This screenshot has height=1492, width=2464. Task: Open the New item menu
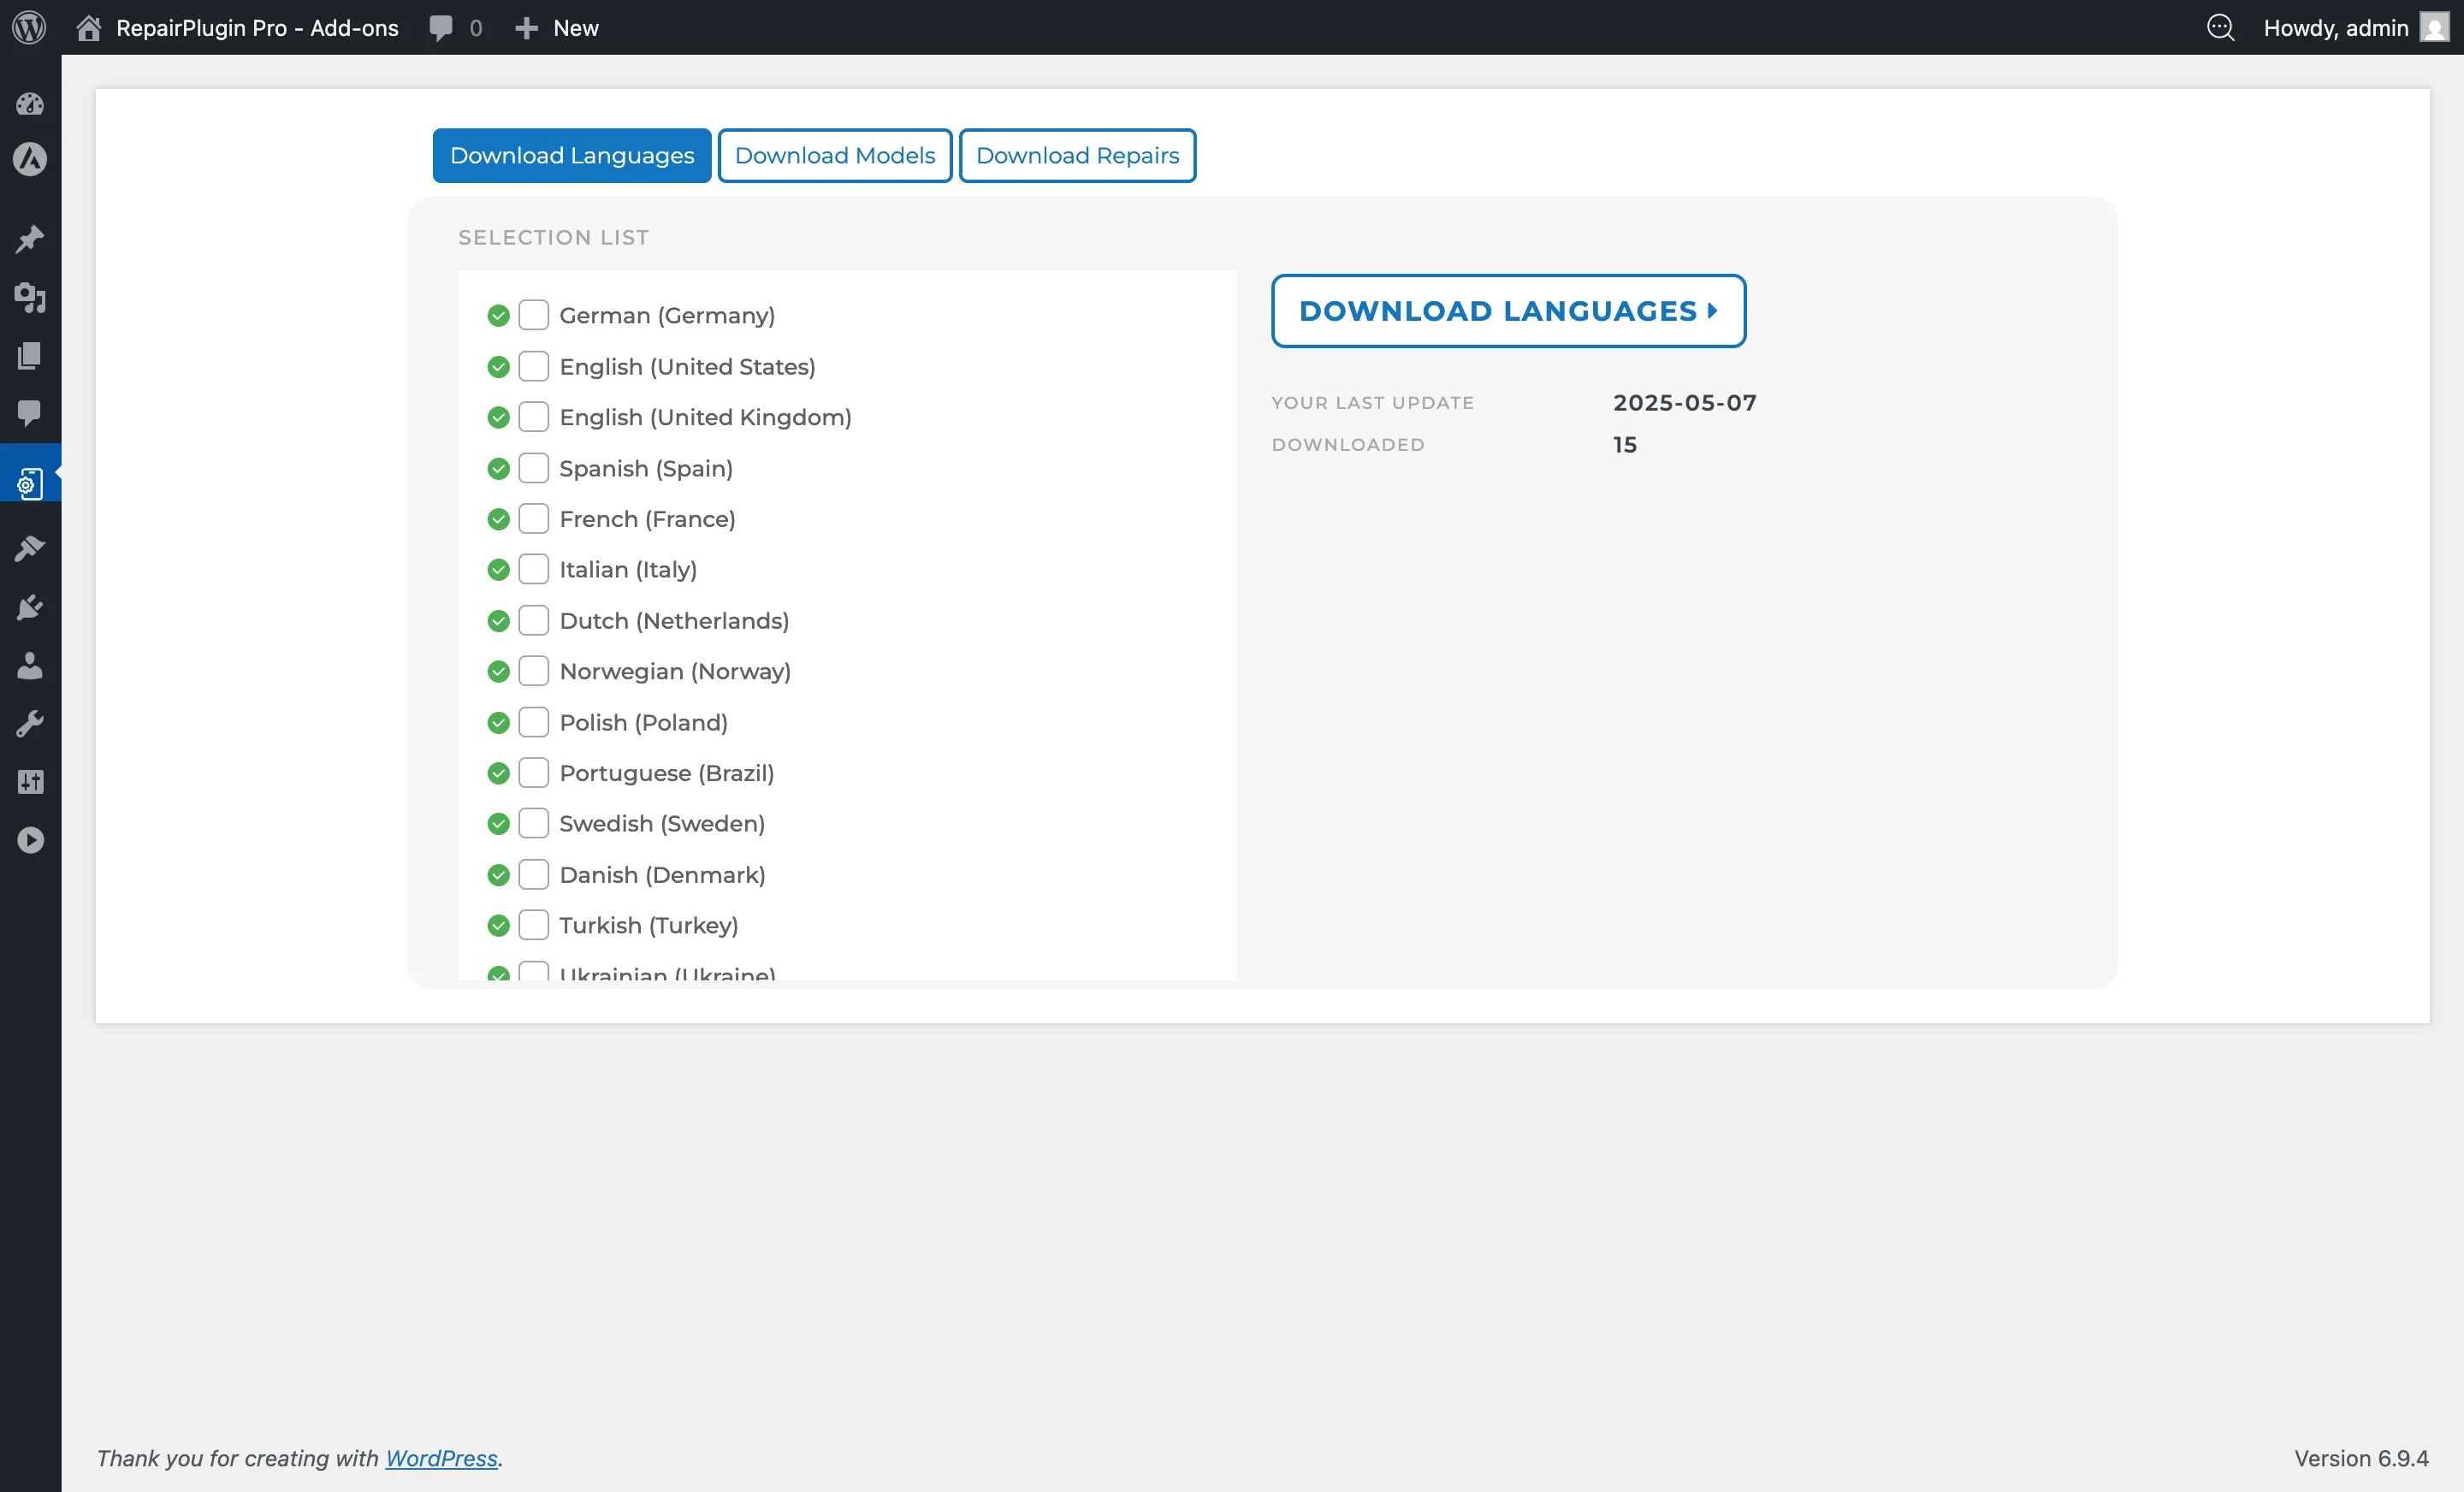pyautogui.click(x=556, y=27)
